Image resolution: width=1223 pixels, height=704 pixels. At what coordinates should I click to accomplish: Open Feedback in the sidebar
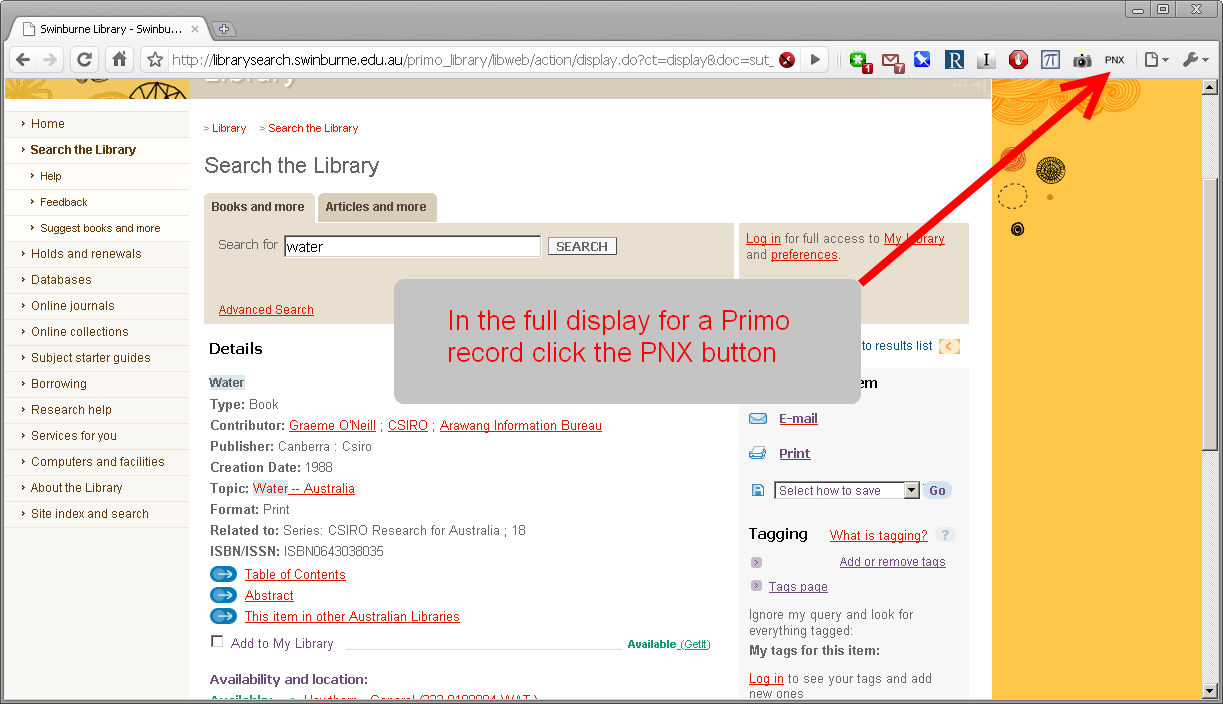[64, 202]
